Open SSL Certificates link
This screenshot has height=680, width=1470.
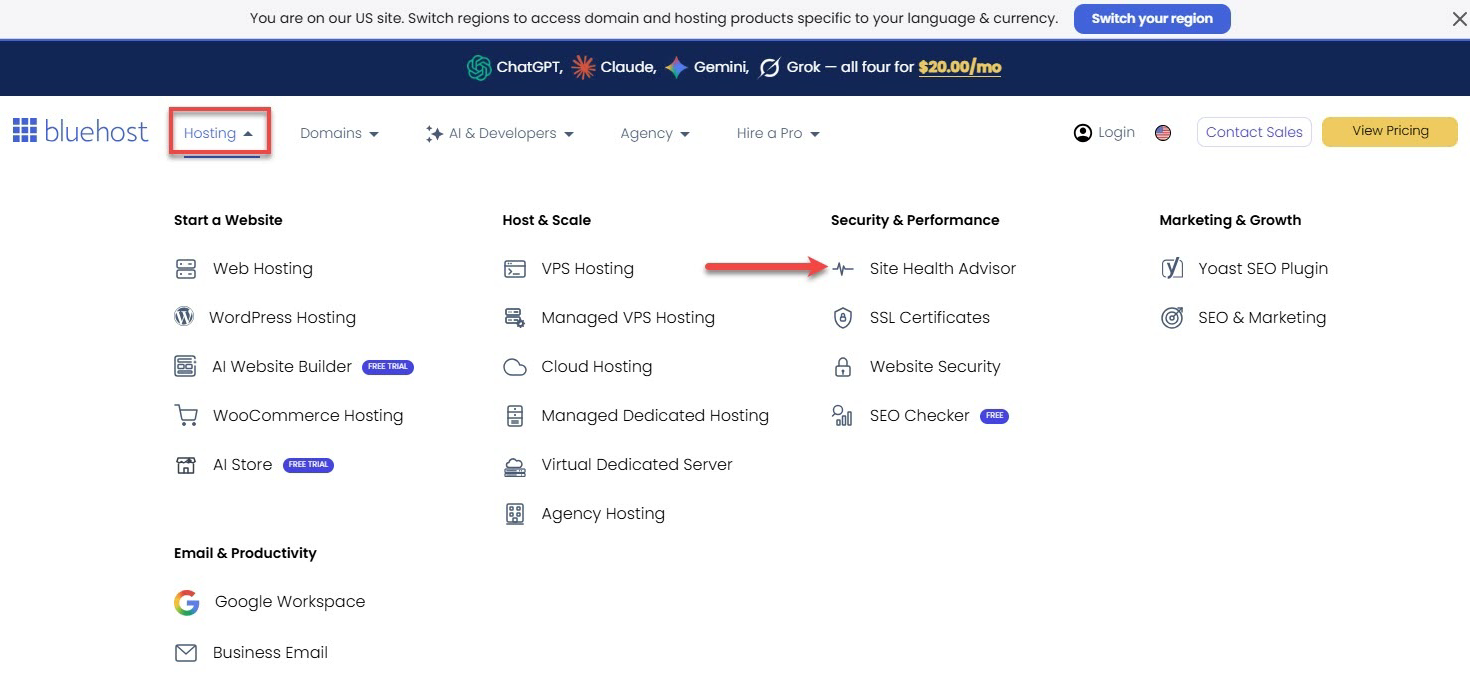pos(930,318)
